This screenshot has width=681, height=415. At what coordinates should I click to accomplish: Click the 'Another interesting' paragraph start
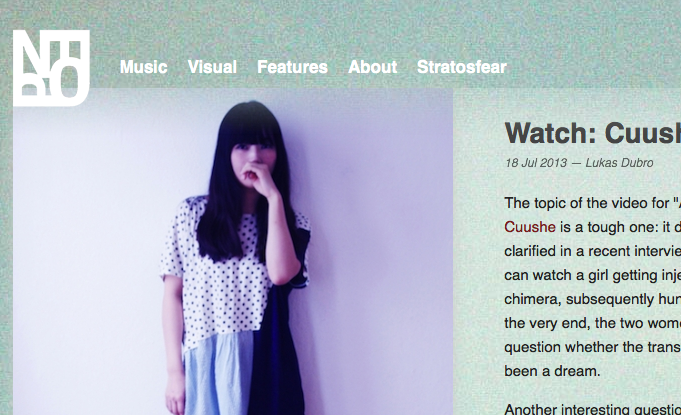click(593, 409)
